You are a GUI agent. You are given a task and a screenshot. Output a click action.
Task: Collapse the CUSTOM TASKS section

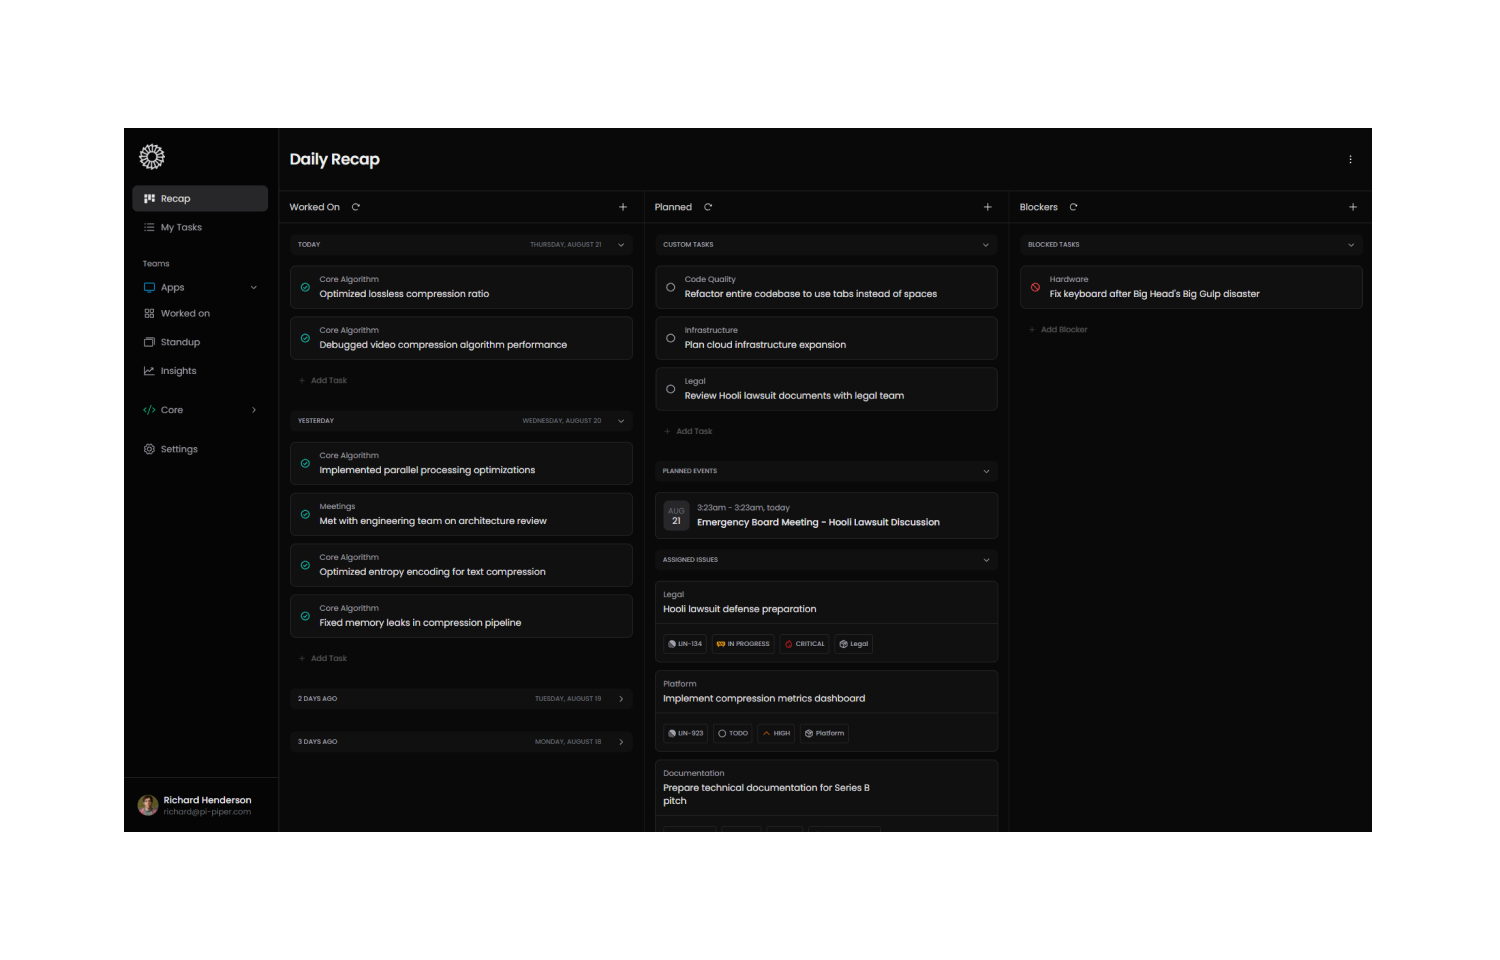[986, 243]
